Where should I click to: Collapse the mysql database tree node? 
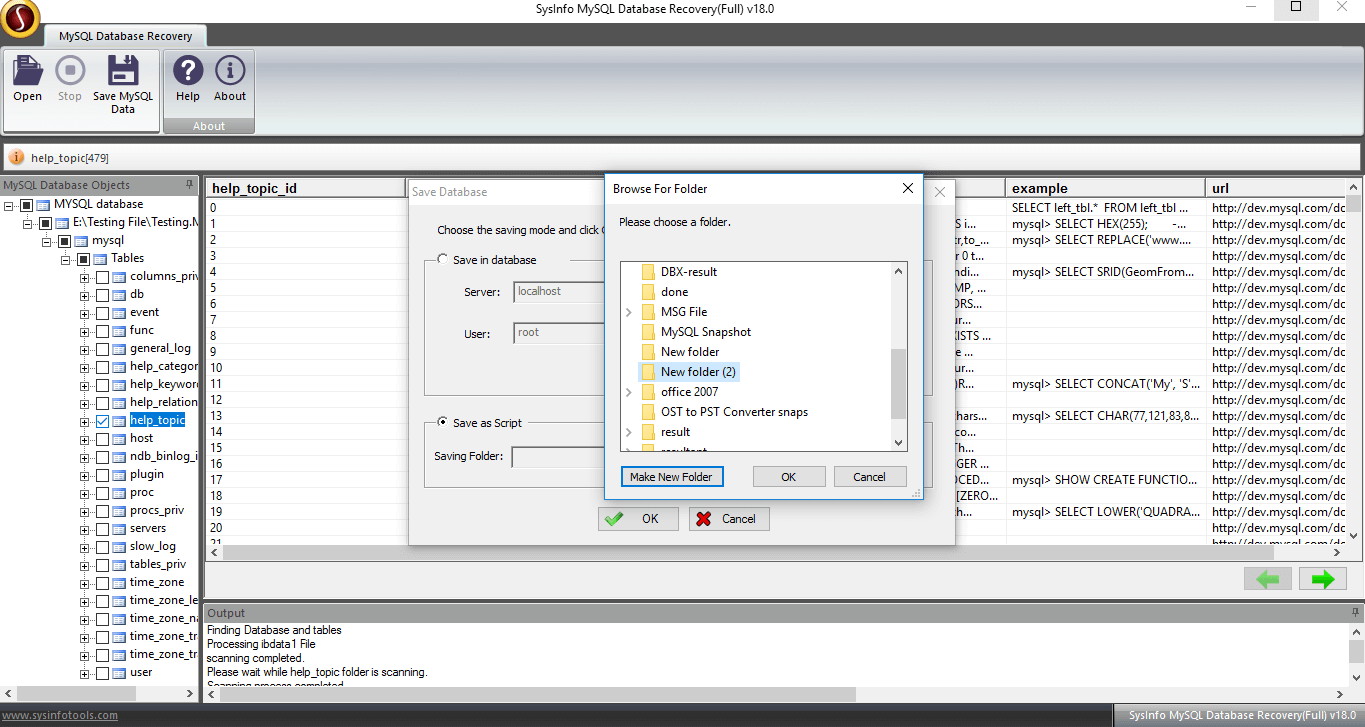(x=46, y=241)
